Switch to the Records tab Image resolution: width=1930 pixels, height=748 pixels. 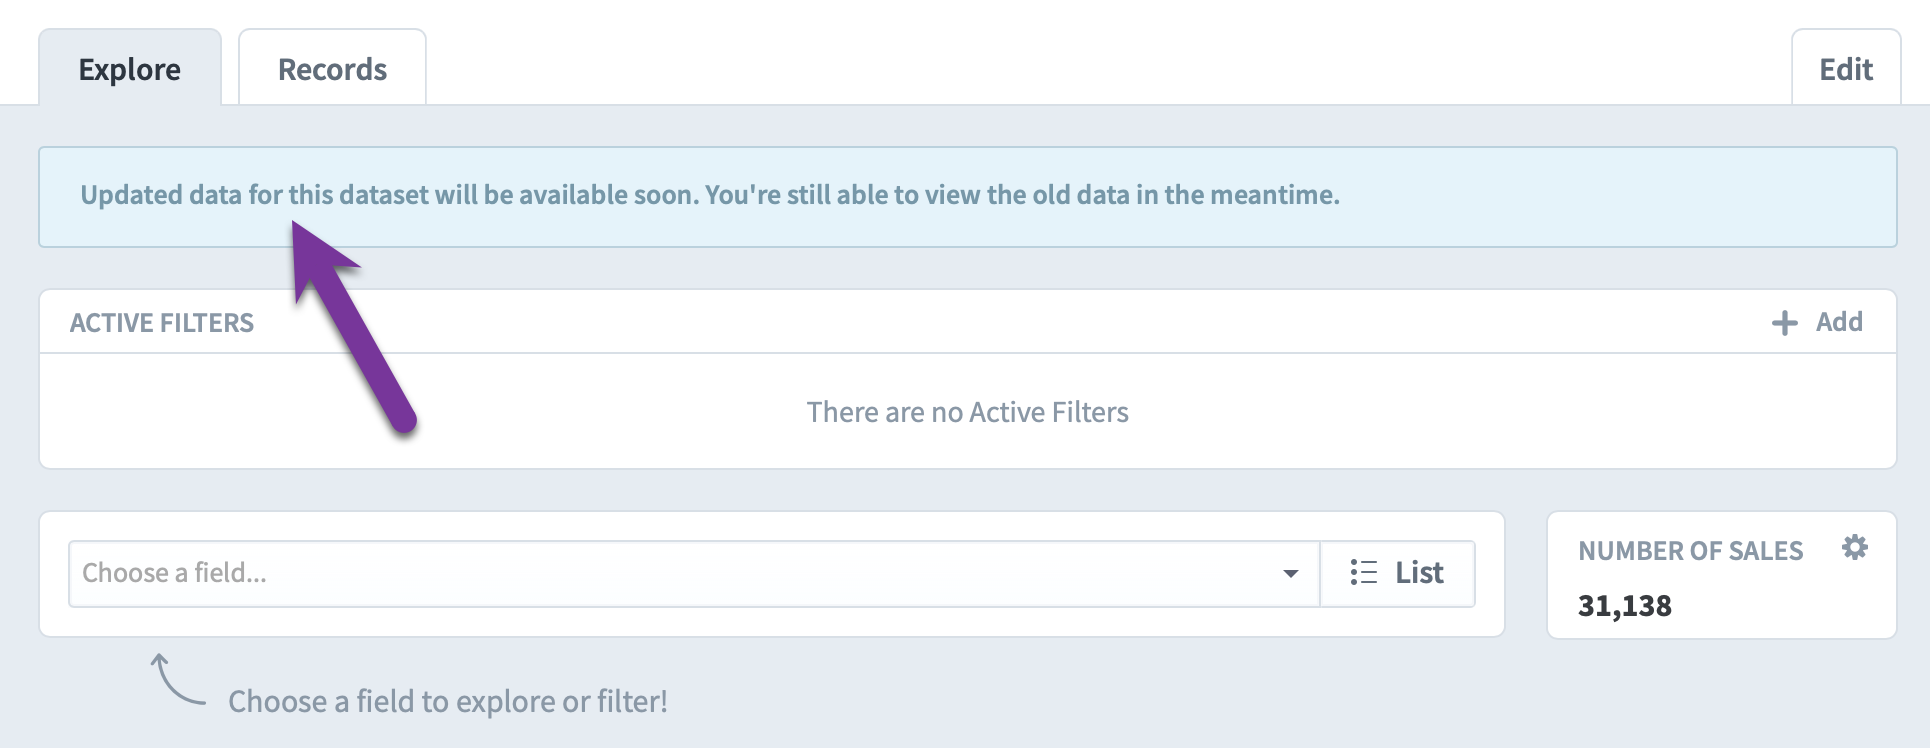coord(332,68)
